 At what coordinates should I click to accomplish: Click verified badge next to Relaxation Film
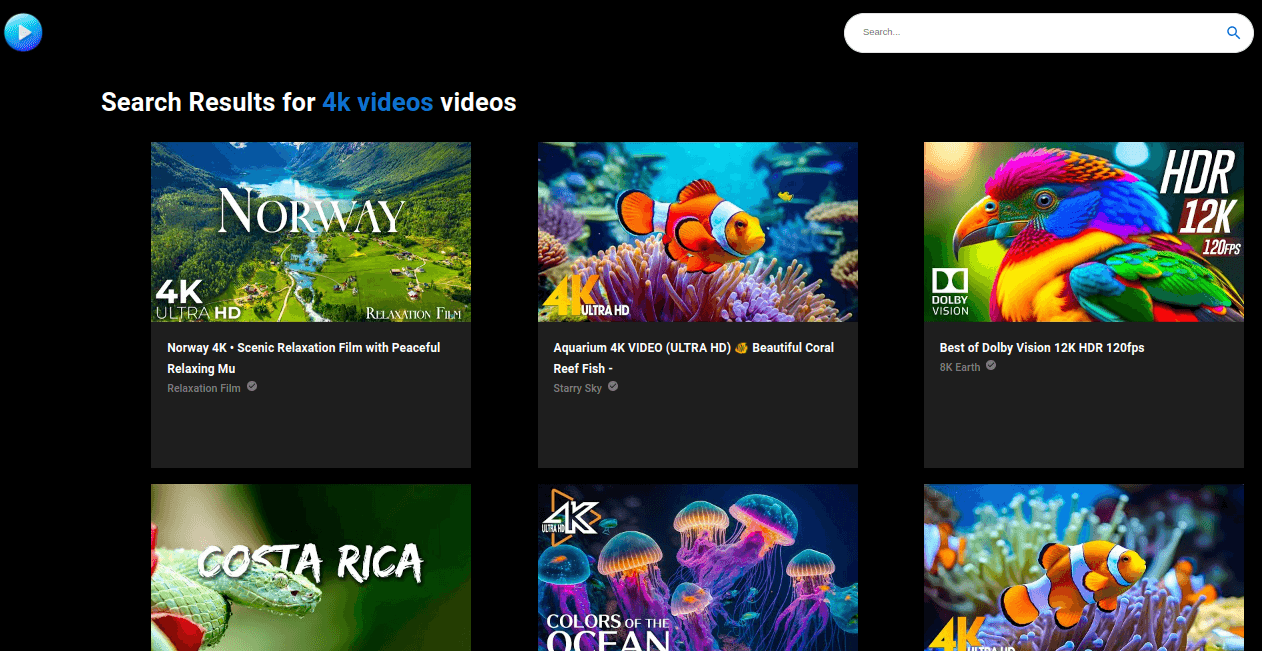click(x=252, y=386)
